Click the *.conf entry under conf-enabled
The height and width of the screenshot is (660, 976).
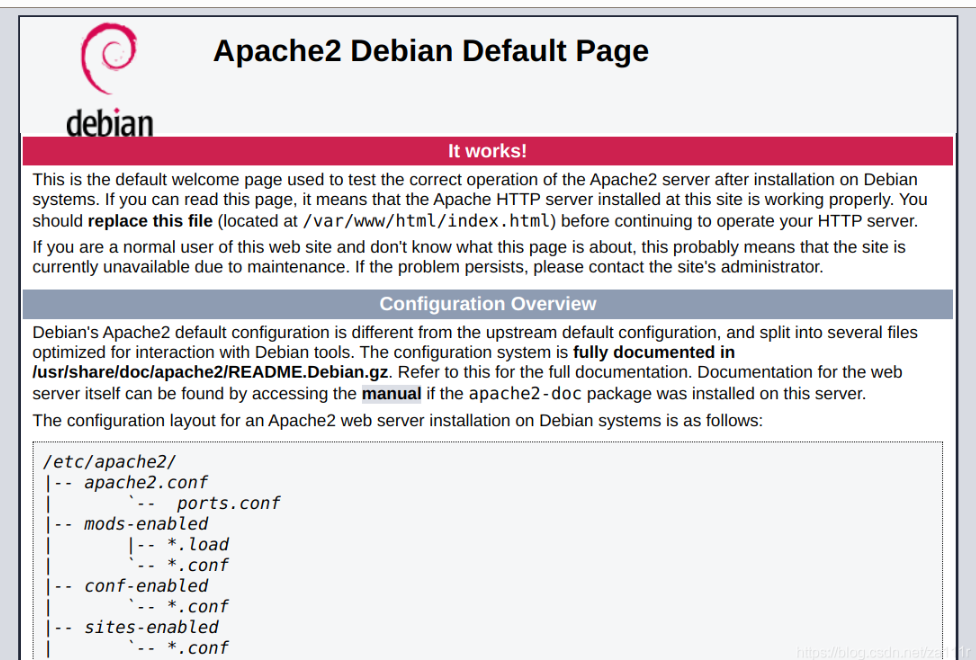(198, 606)
